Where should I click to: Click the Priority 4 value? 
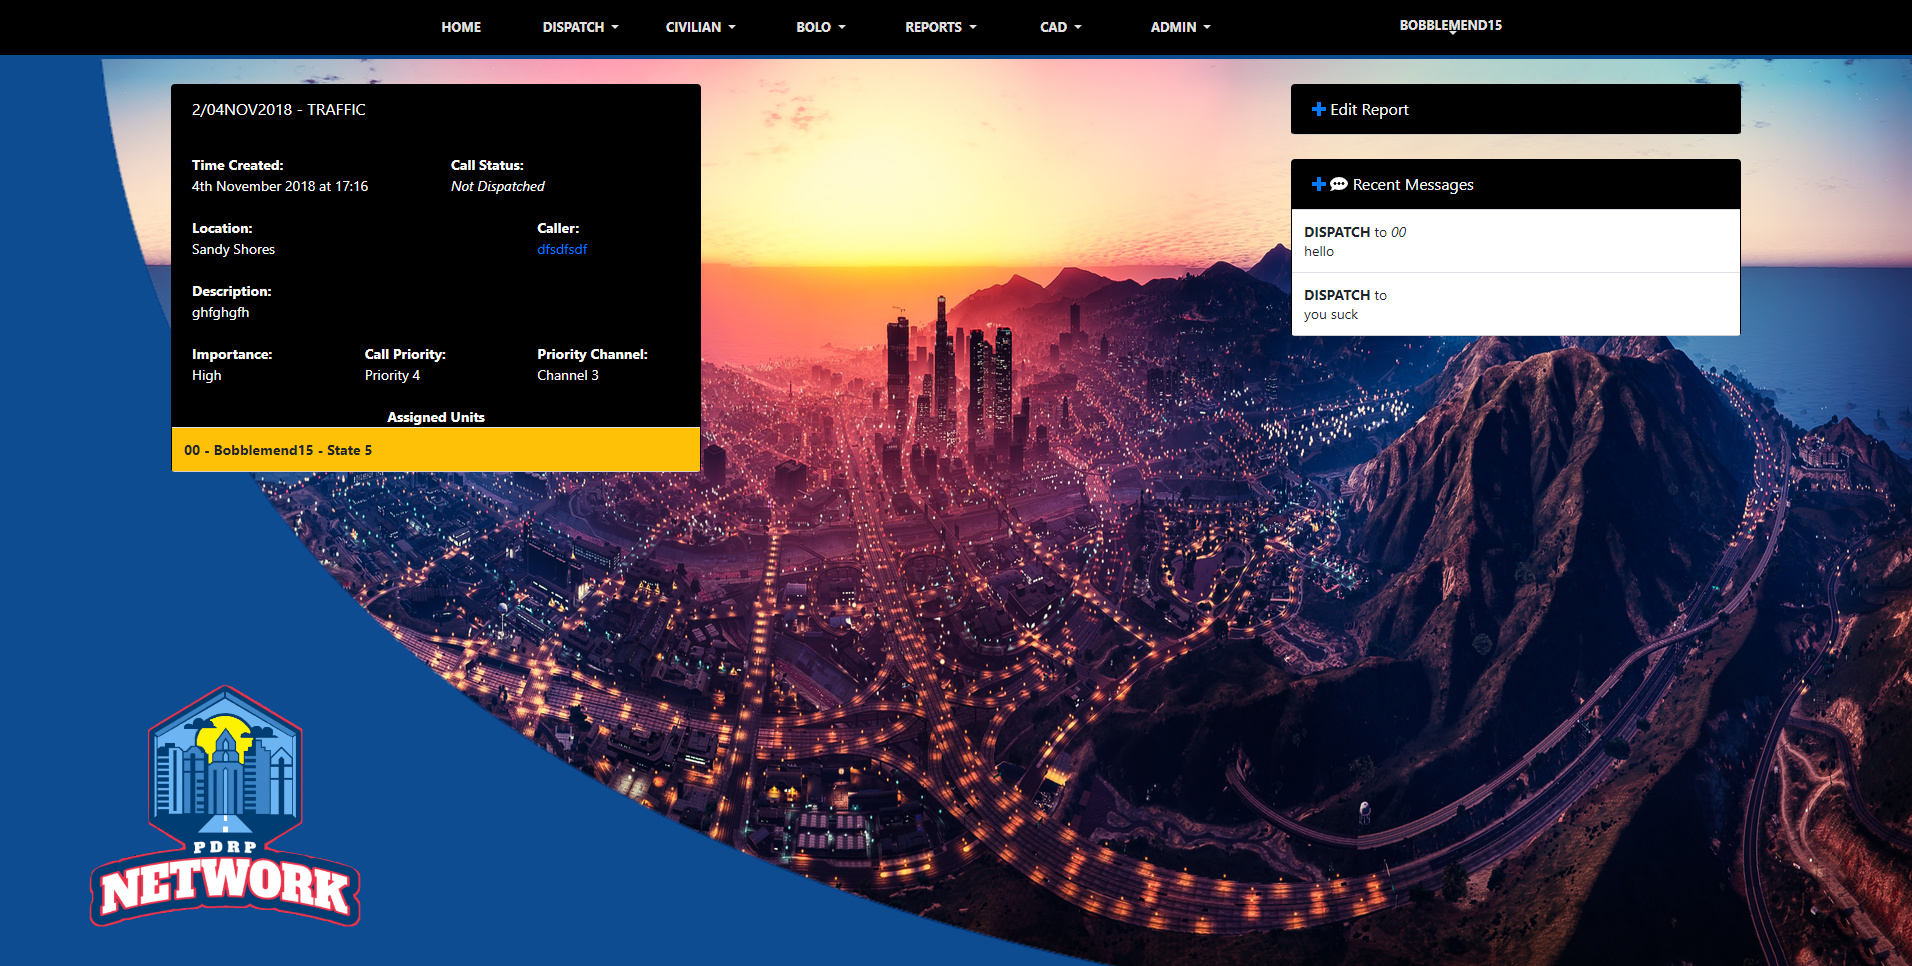392,375
